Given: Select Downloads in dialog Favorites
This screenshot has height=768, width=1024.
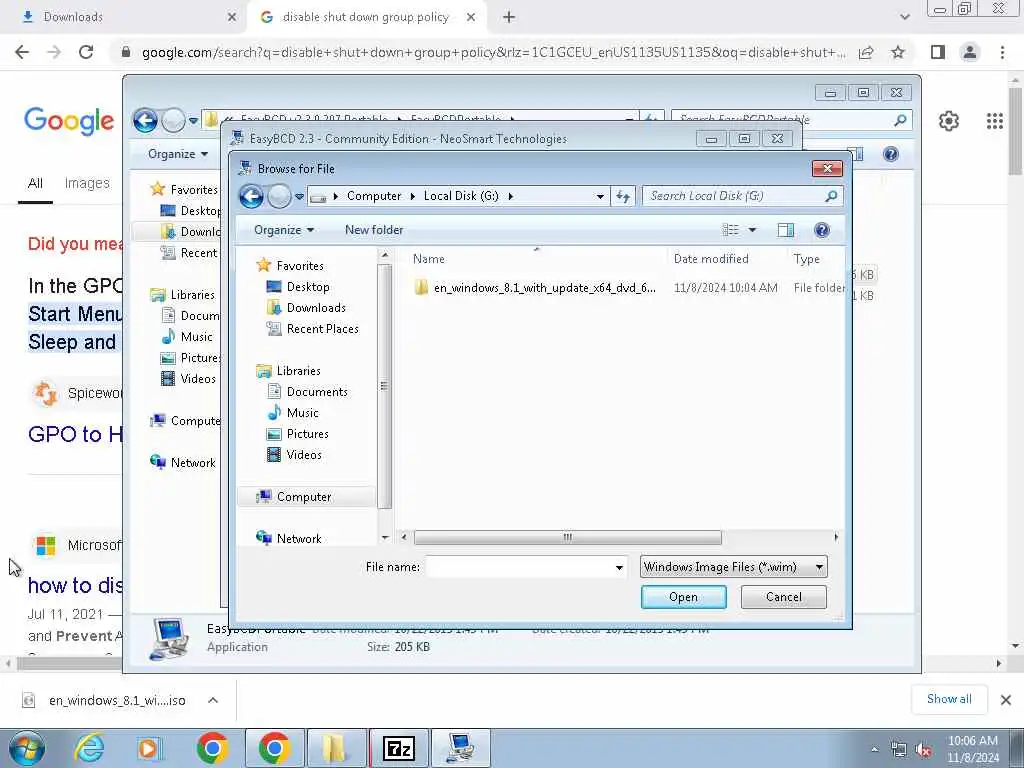Looking at the screenshot, I should (x=316, y=308).
